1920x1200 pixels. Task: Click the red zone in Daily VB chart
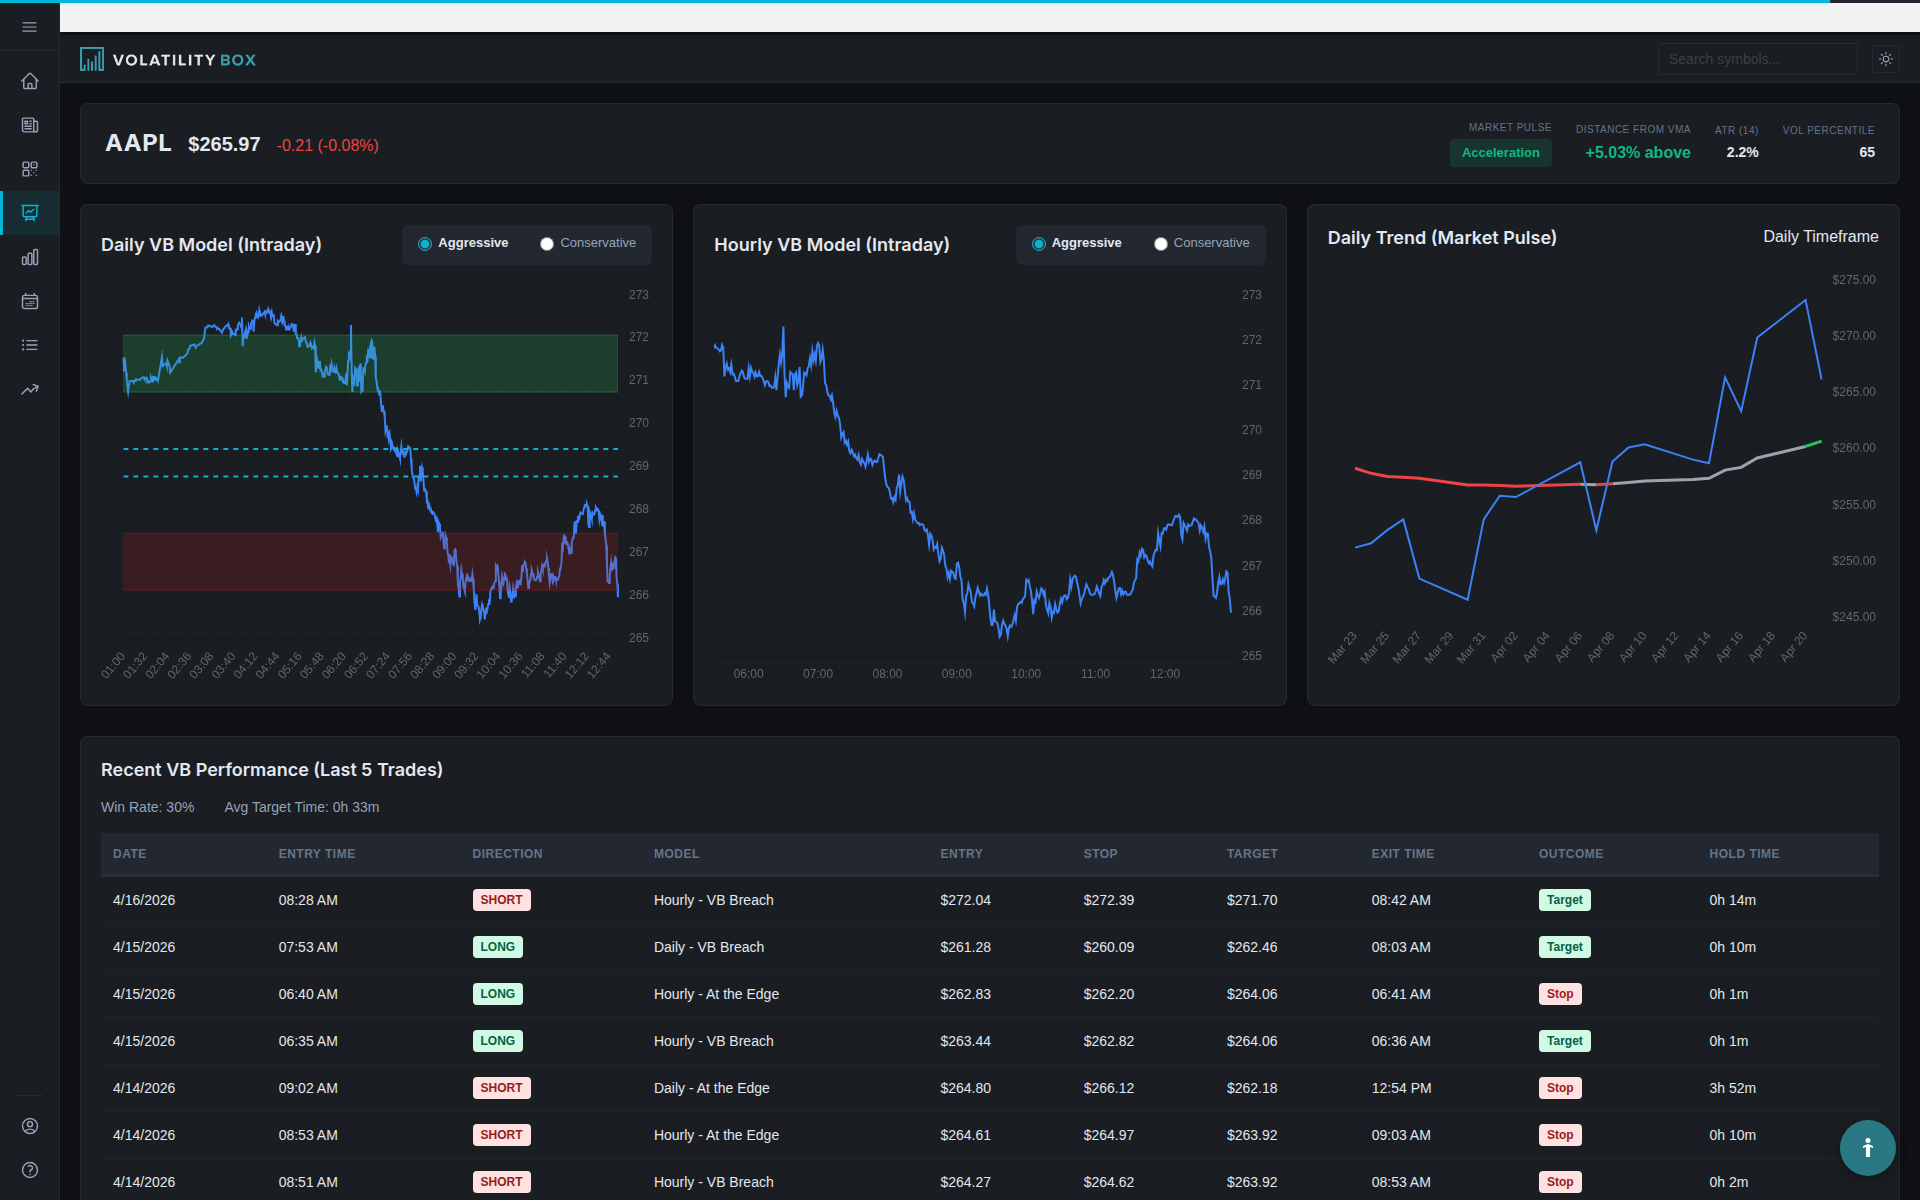pyautogui.click(x=370, y=561)
